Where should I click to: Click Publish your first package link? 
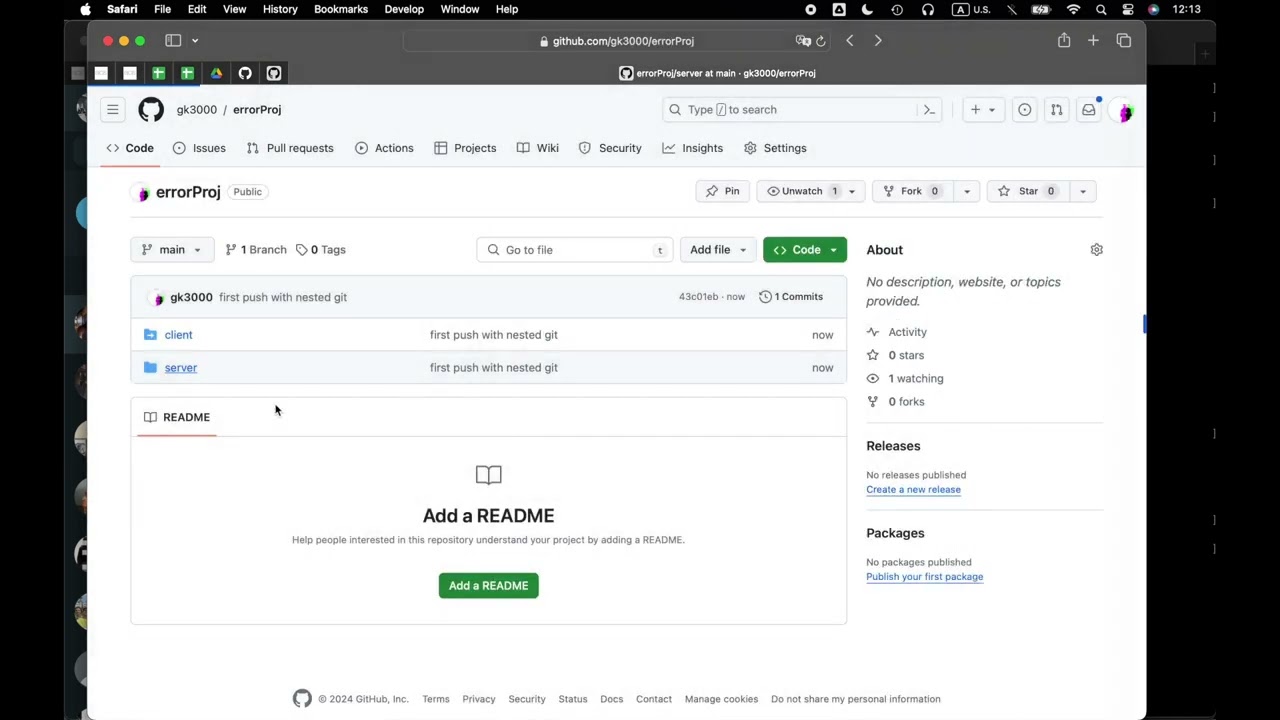point(924,577)
